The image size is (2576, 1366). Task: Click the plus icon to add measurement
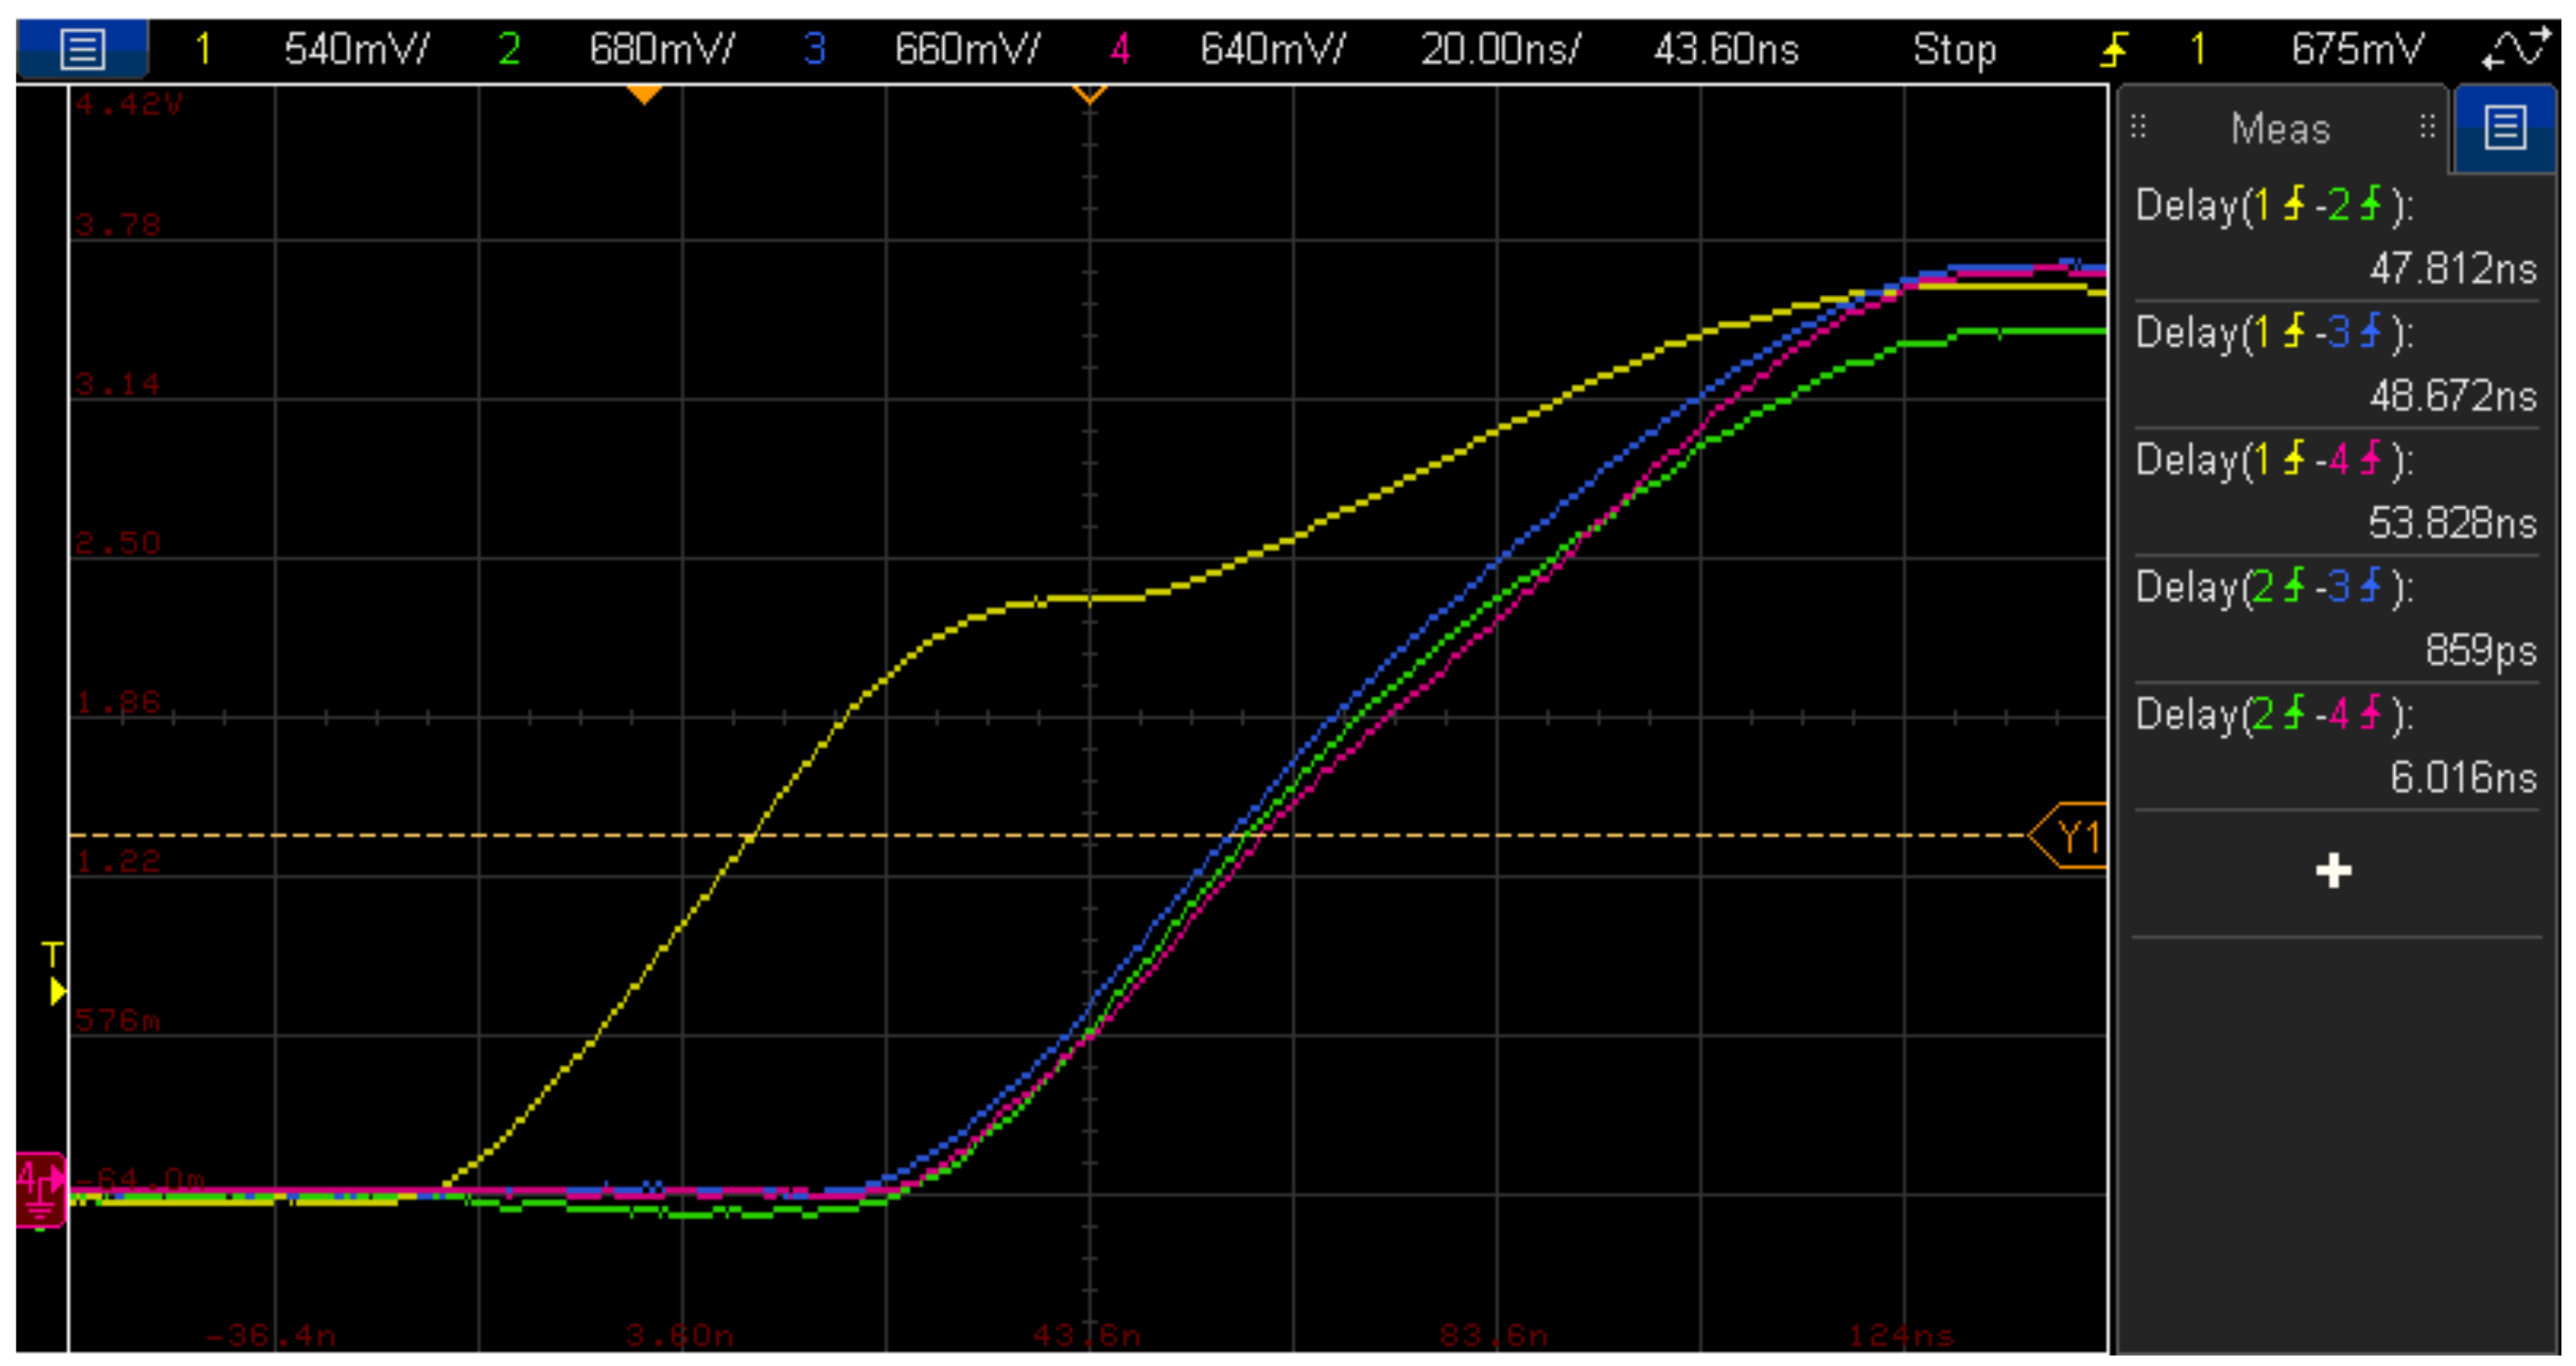[x=2333, y=871]
